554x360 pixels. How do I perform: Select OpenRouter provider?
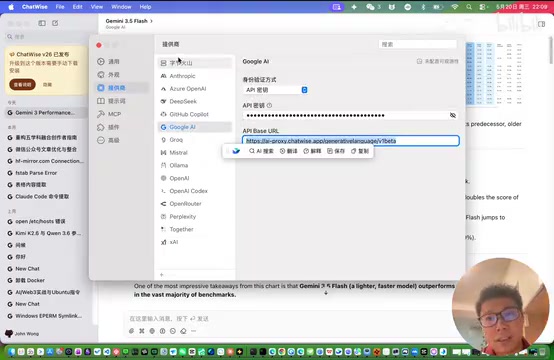click(195, 203)
